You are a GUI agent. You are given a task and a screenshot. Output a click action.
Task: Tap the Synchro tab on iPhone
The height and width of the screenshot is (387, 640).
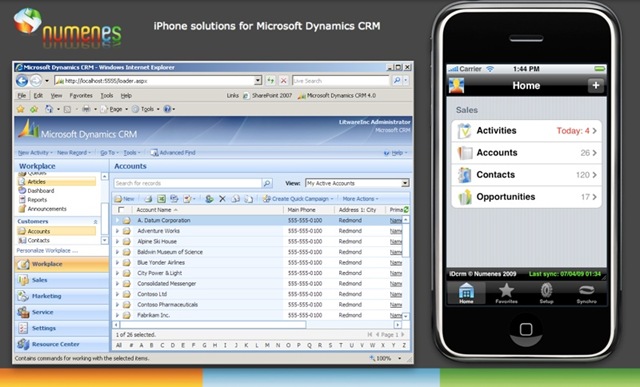pos(587,293)
